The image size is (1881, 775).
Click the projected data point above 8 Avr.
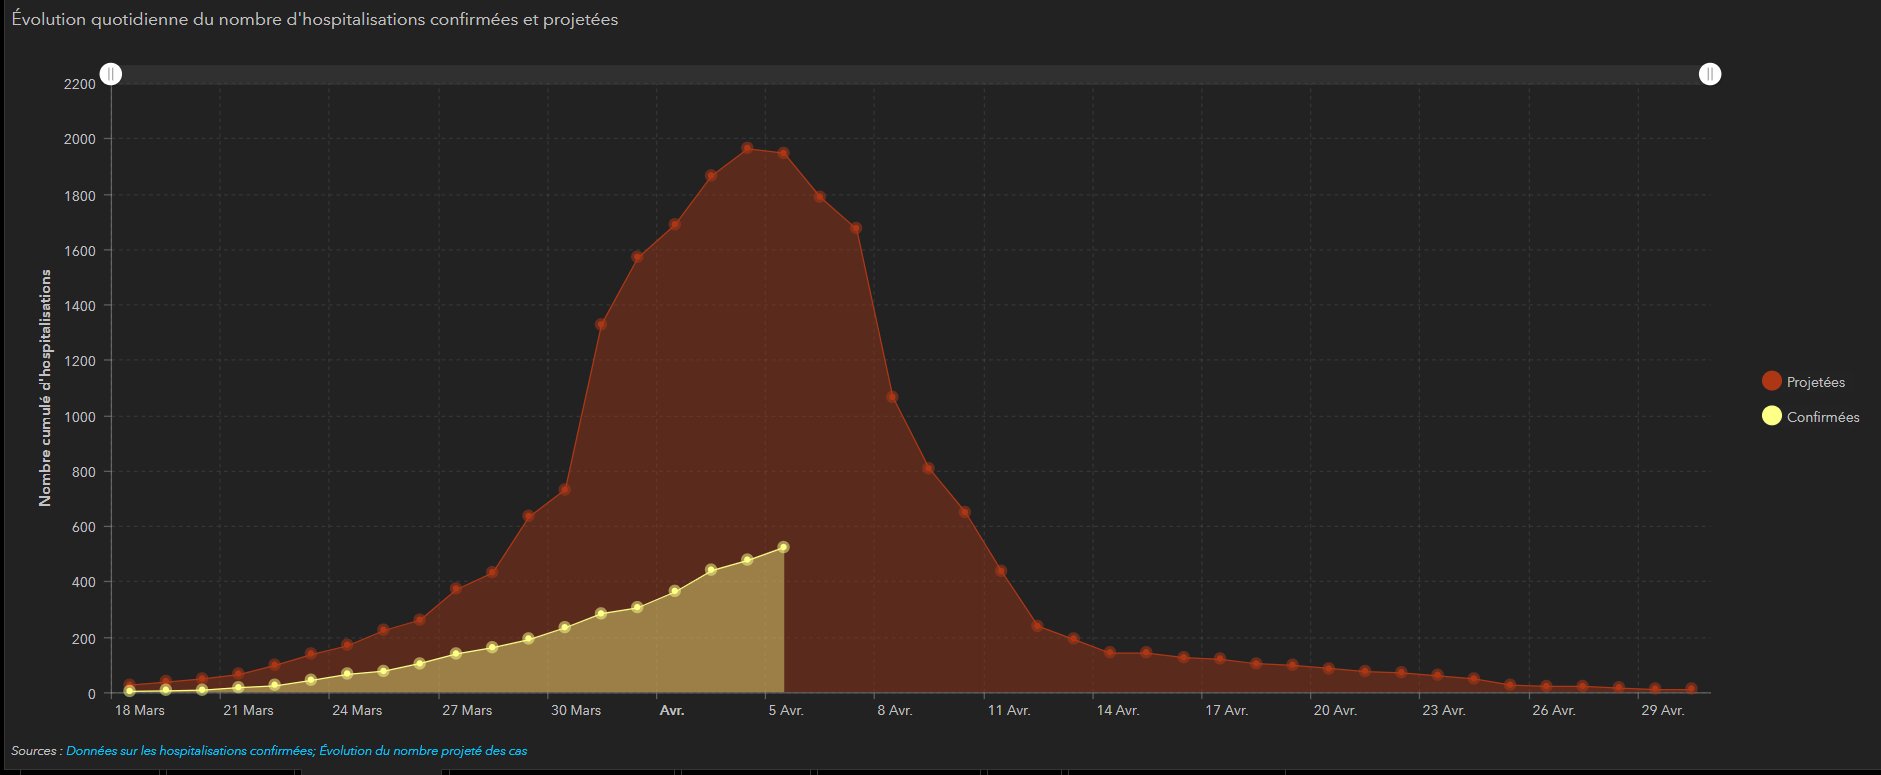click(x=892, y=397)
